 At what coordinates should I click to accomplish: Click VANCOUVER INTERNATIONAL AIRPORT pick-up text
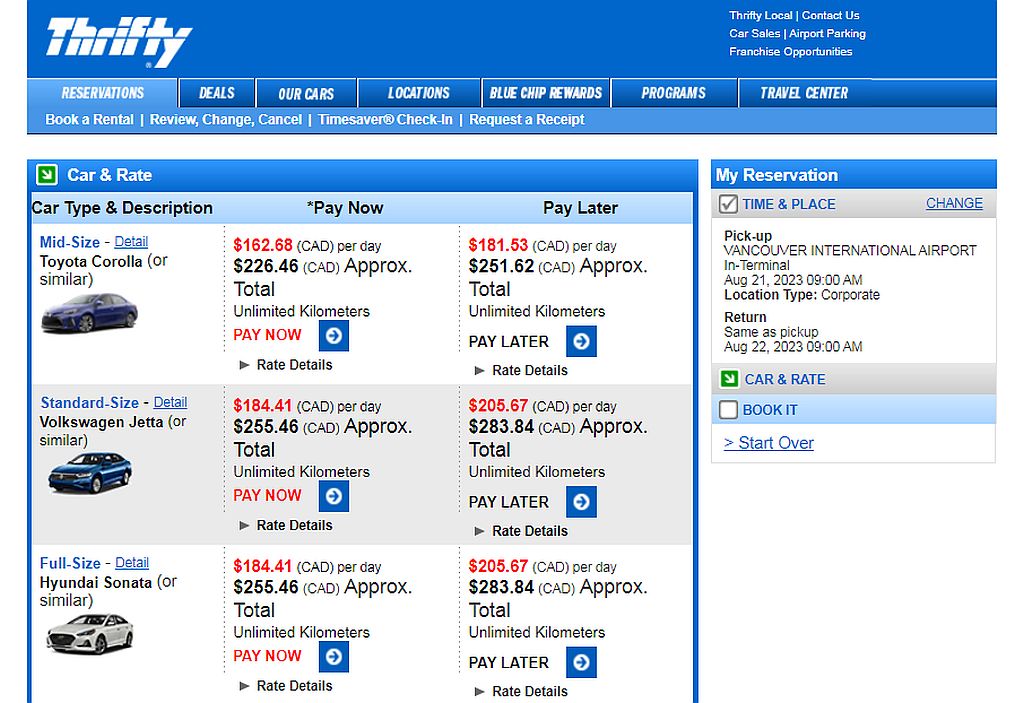click(850, 251)
